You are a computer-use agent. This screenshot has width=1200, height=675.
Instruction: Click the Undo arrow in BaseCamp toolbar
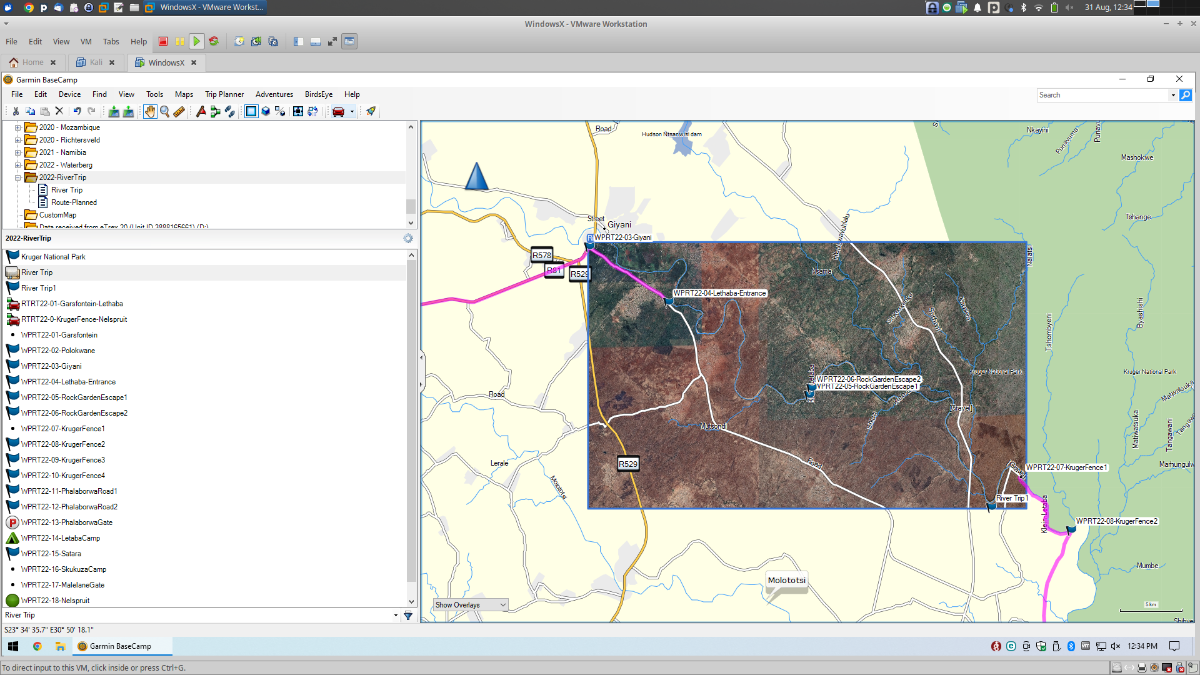pyautogui.click(x=77, y=111)
